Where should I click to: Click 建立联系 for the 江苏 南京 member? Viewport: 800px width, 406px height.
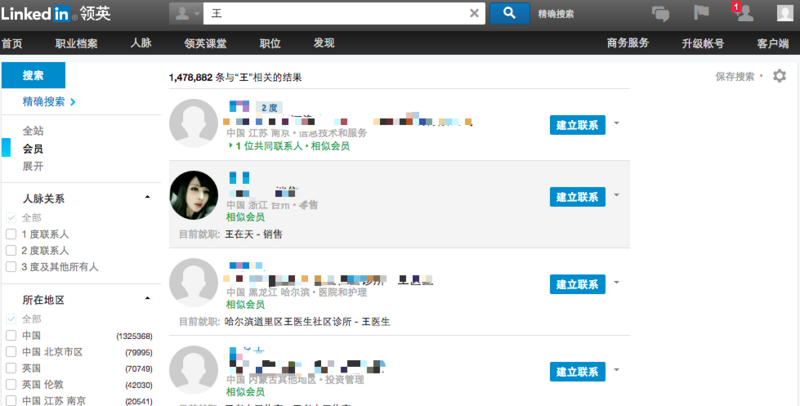pos(578,125)
